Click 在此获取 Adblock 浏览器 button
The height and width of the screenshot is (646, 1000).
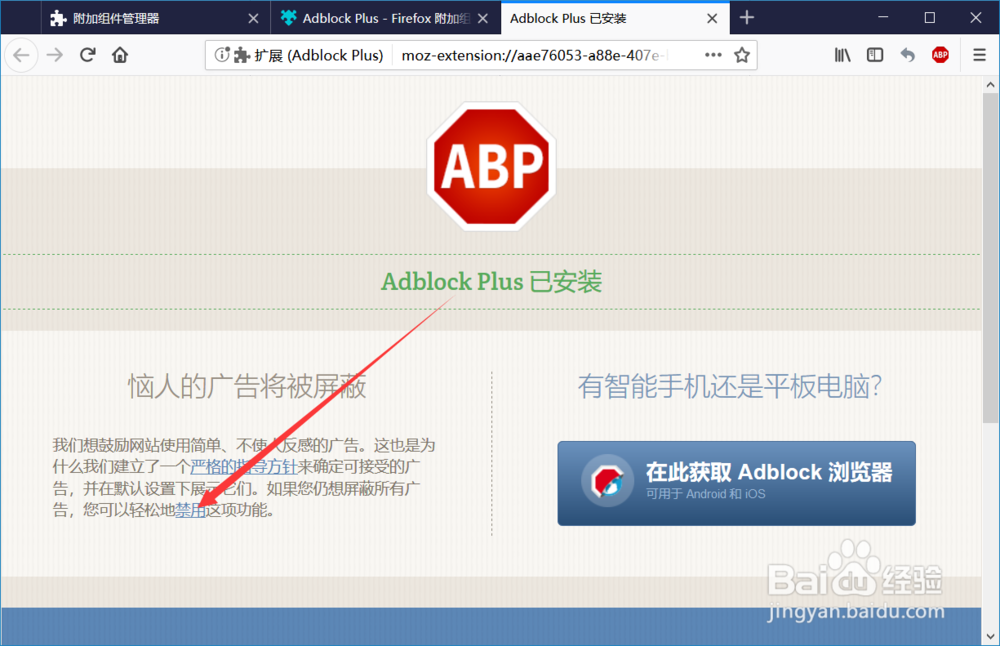[737, 483]
